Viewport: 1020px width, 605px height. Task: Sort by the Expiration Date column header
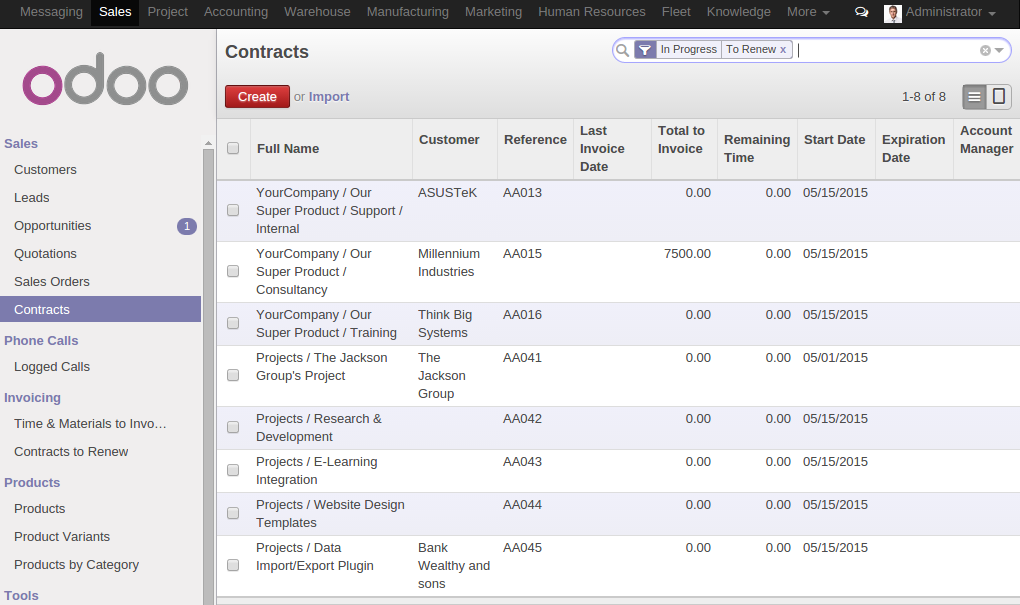[913, 149]
